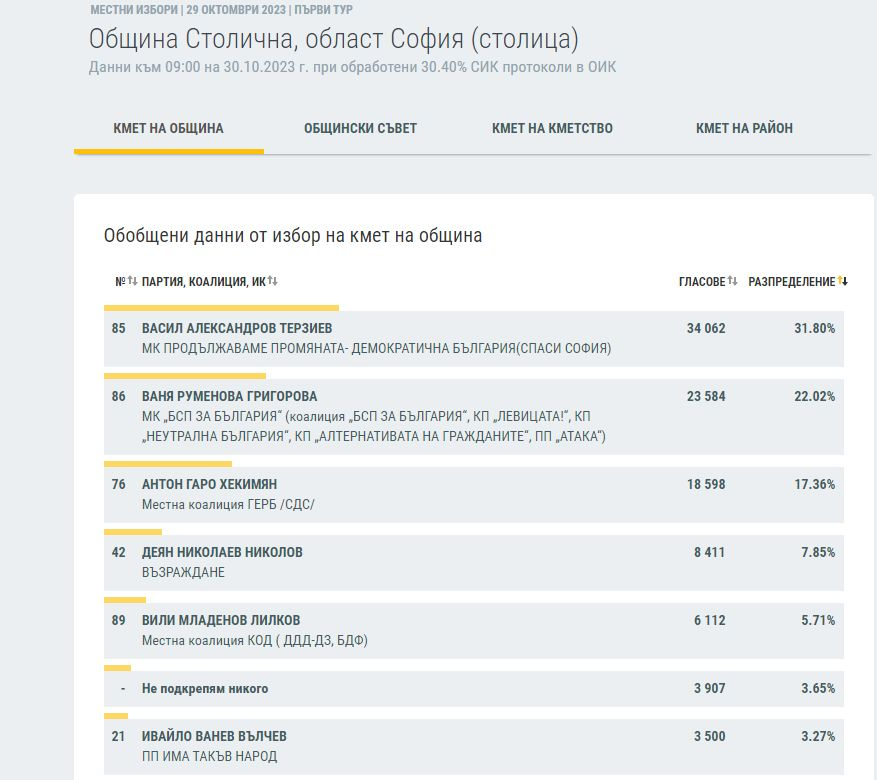Click the ПАРТИЯ, КОАЛИЦИЯ, ИК header
Image resolution: width=877 pixels, height=780 pixels.
click(204, 281)
